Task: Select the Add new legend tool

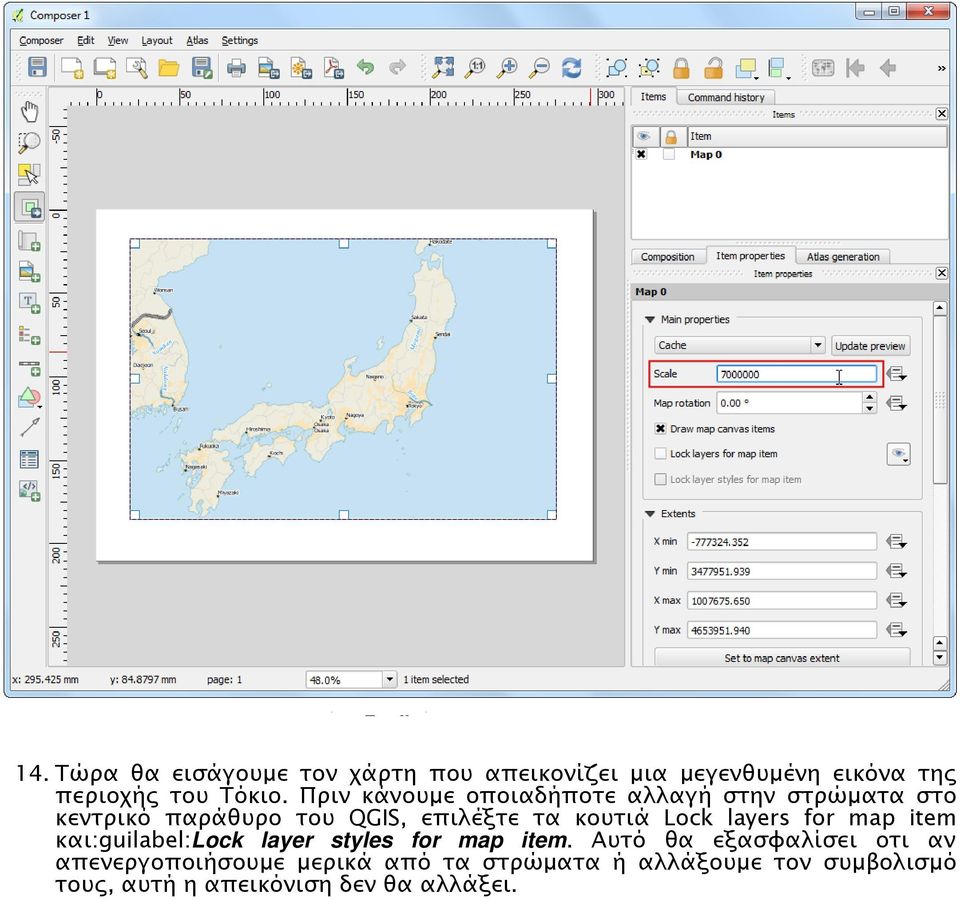Action: tap(29, 335)
